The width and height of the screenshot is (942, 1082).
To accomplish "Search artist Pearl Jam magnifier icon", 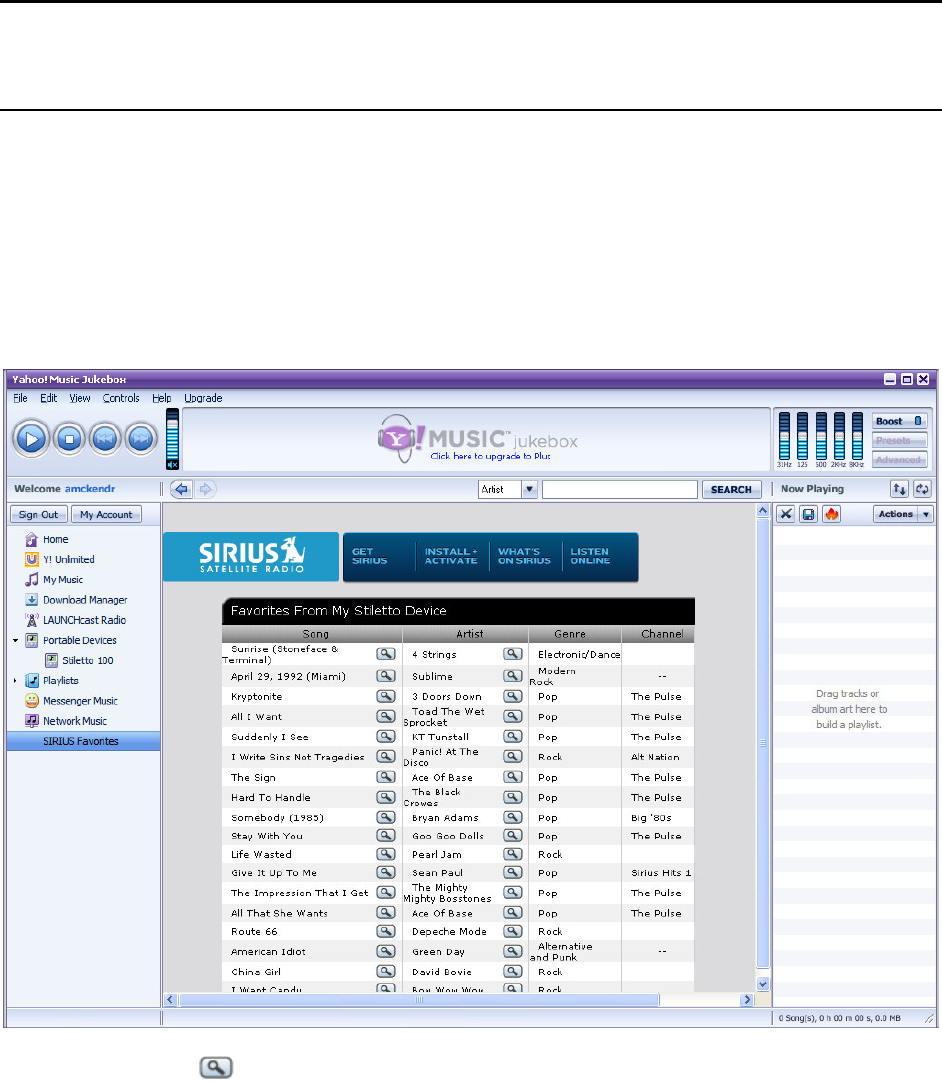I will point(513,854).
